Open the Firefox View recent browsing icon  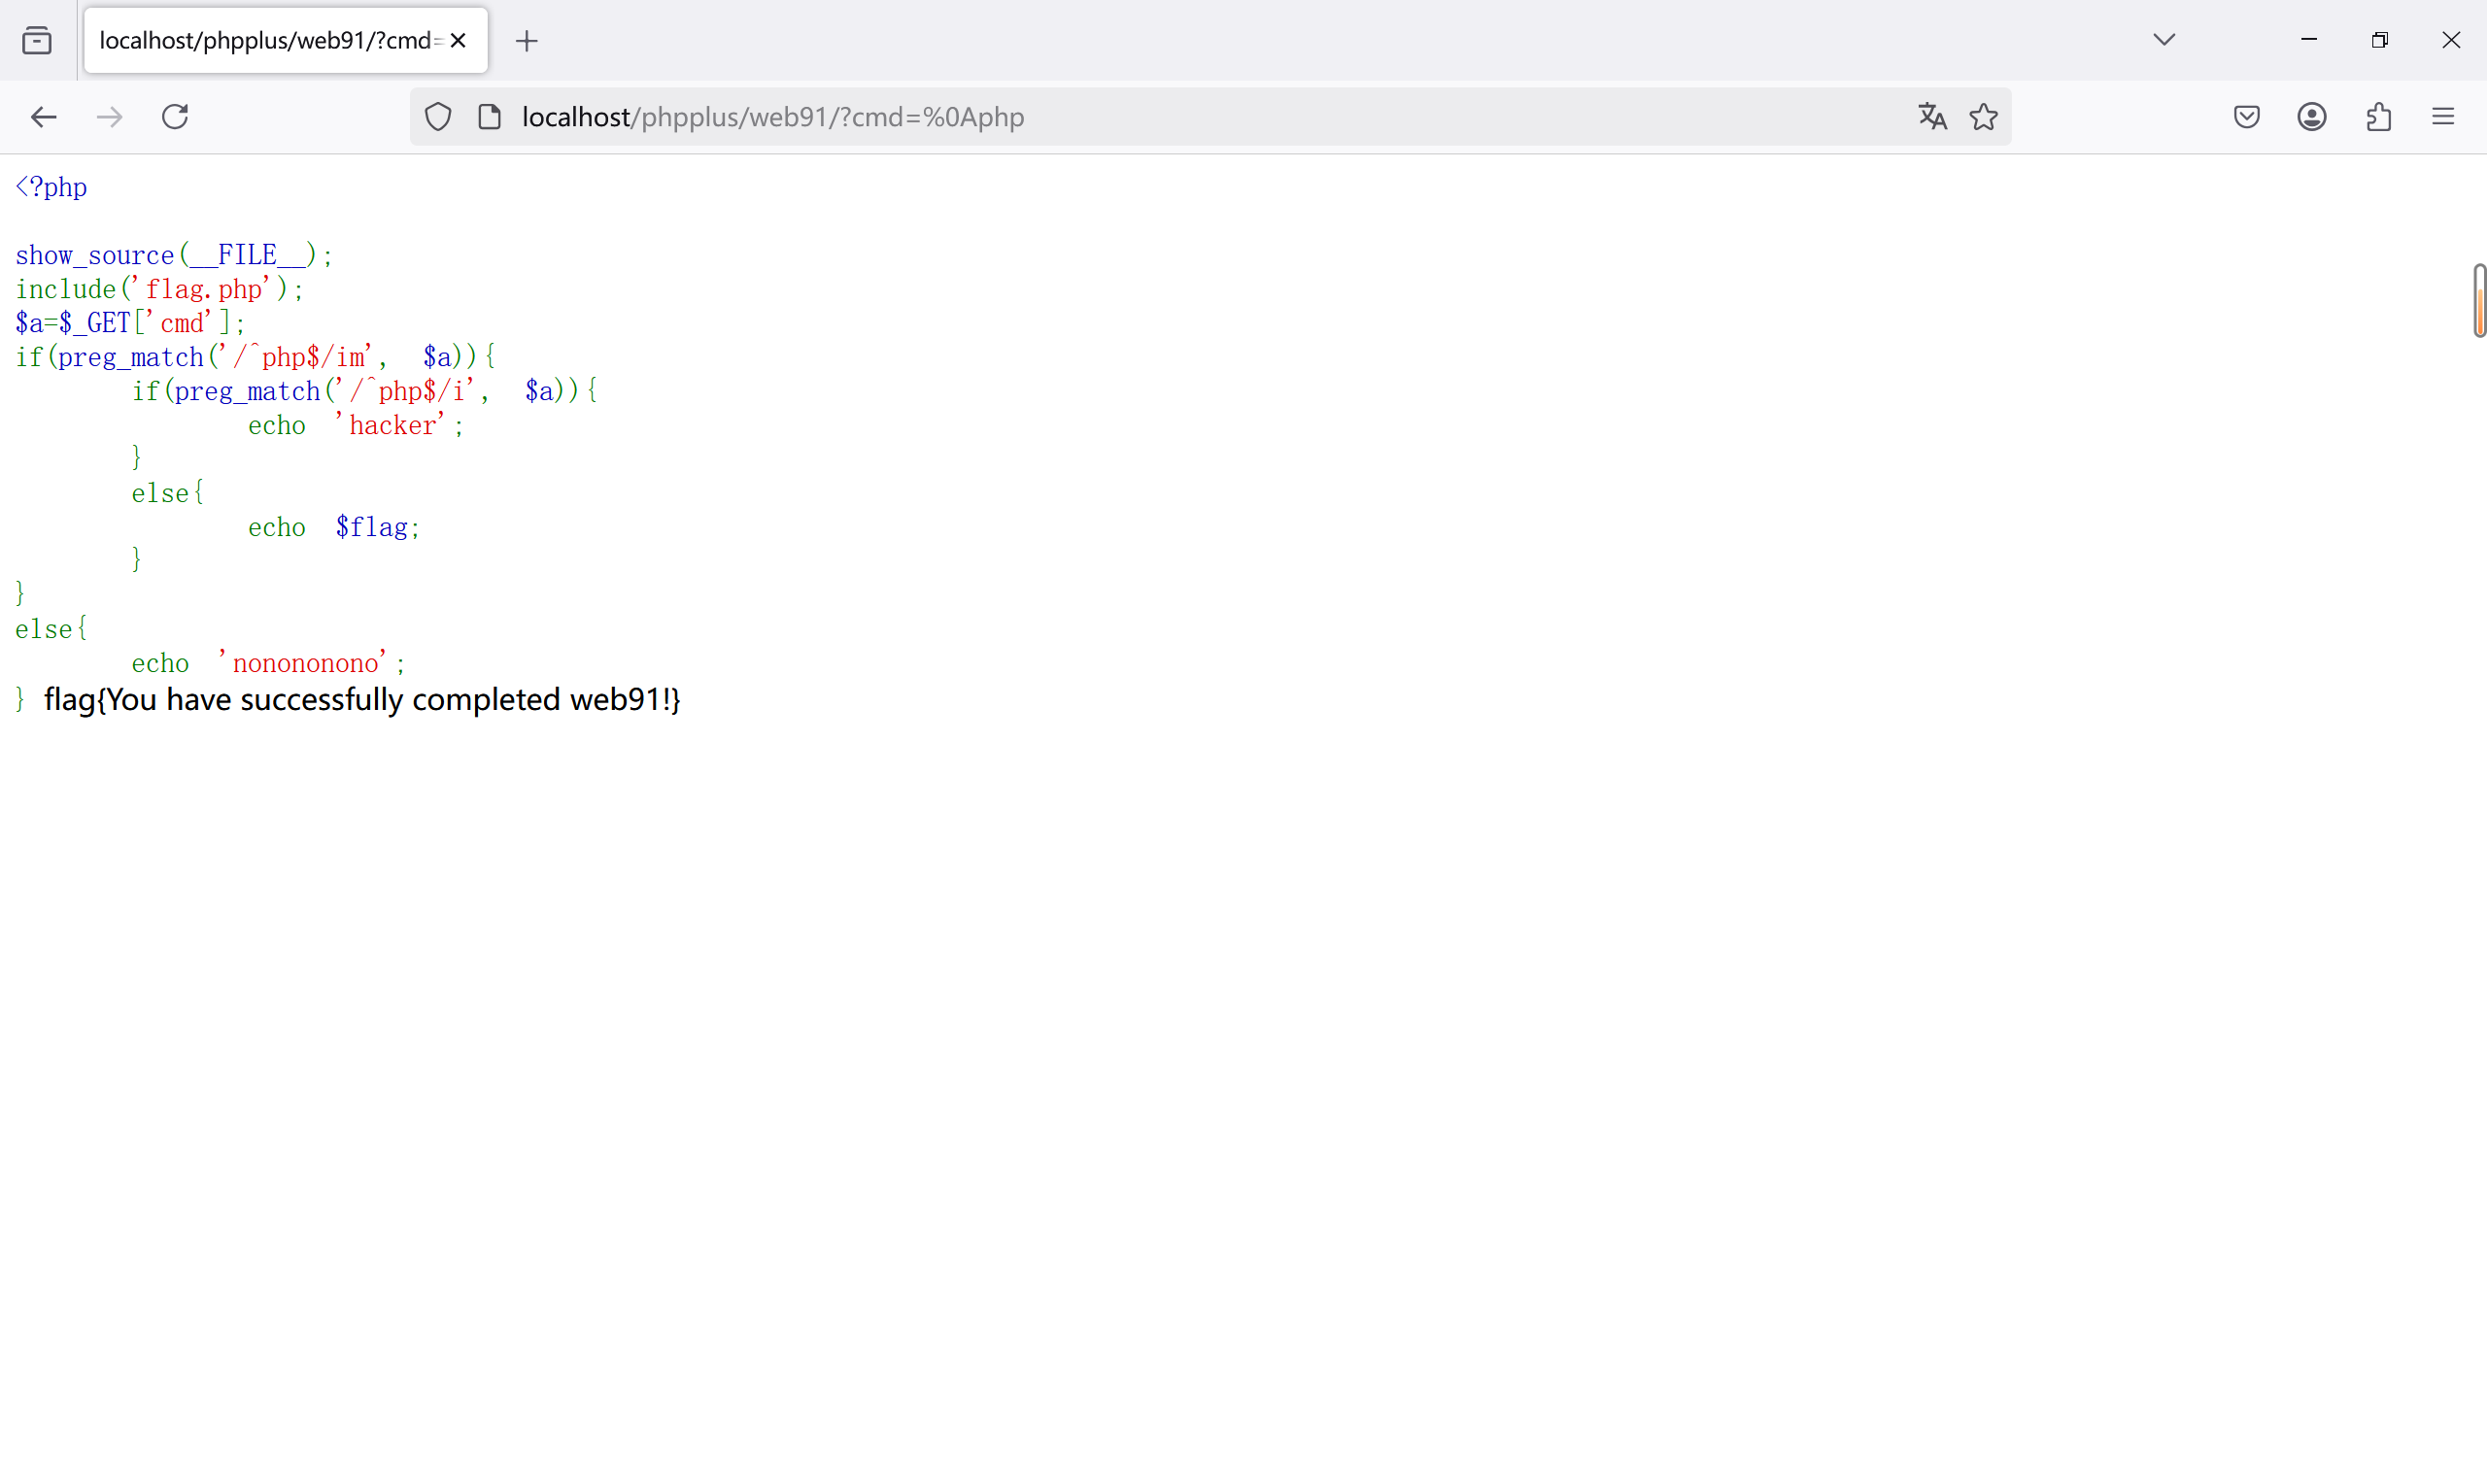(37, 41)
